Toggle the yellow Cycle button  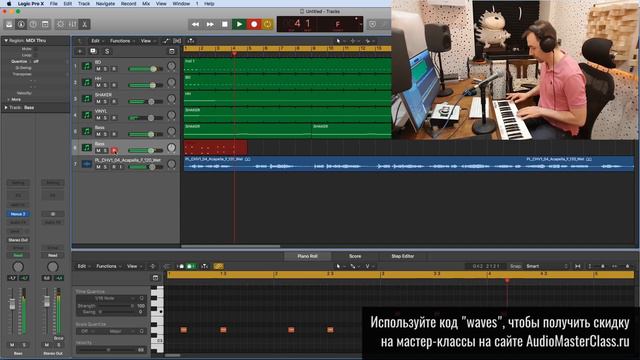(x=267, y=24)
